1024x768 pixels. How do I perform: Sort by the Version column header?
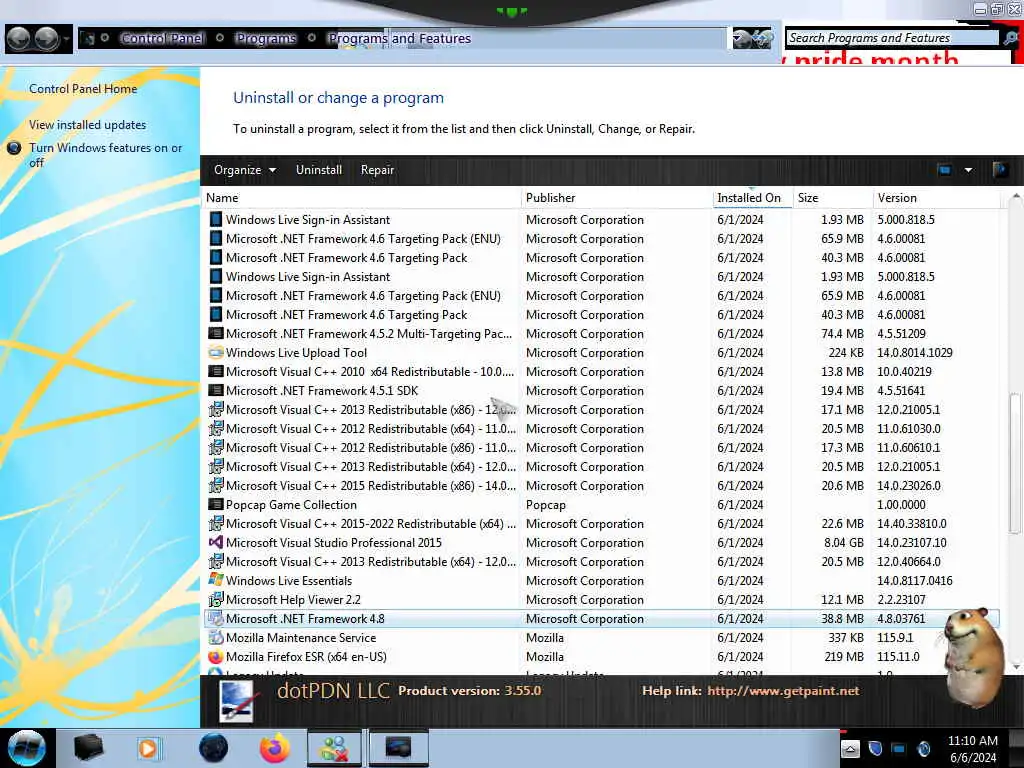(x=936, y=198)
